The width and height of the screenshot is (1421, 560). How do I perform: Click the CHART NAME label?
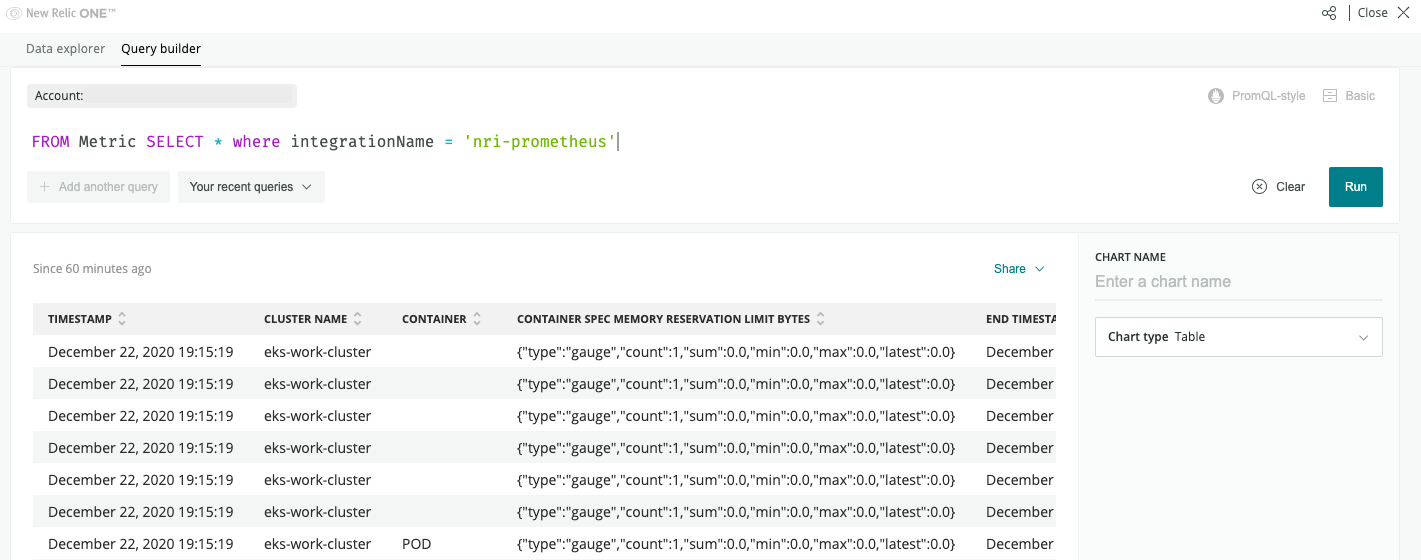[x=1130, y=257]
